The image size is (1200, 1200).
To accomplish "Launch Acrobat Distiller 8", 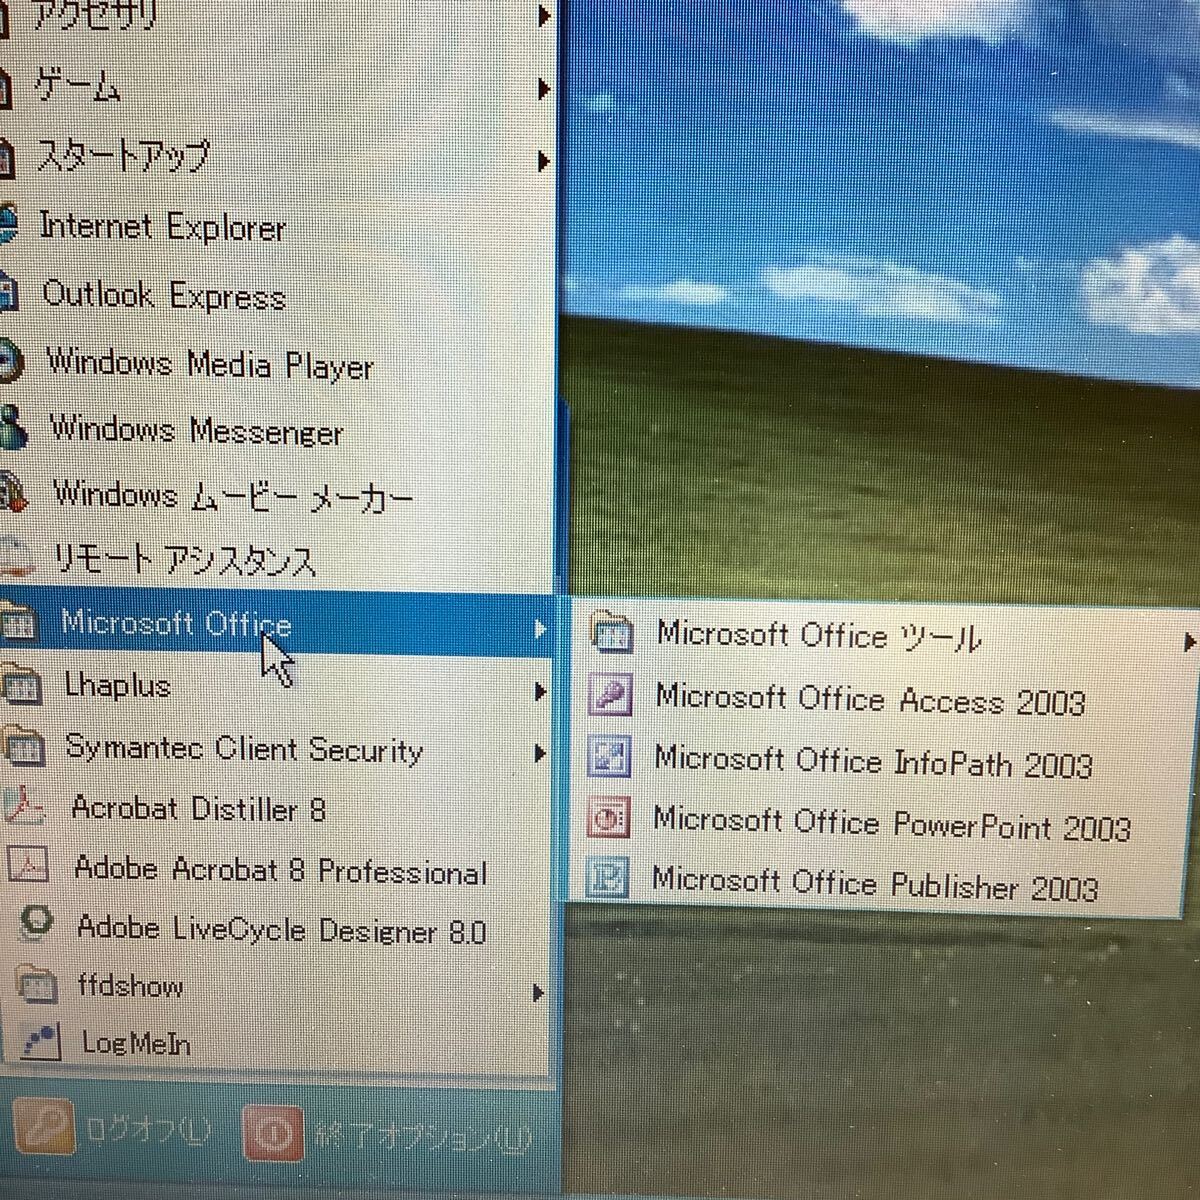I will [197, 810].
